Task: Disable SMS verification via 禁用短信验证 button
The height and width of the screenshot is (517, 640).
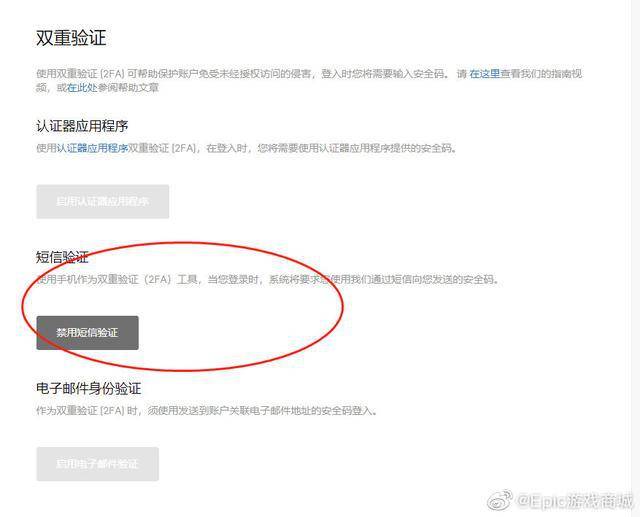Action: 87,333
